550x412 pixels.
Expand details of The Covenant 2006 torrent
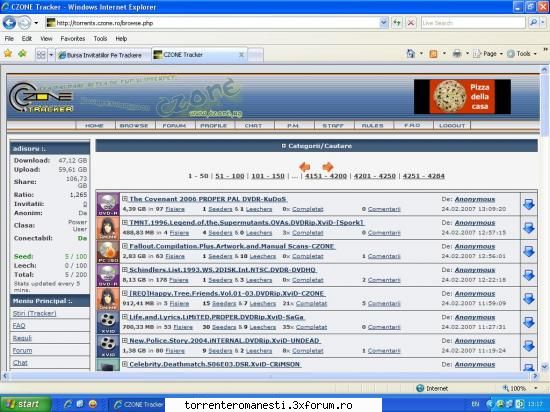125,199
